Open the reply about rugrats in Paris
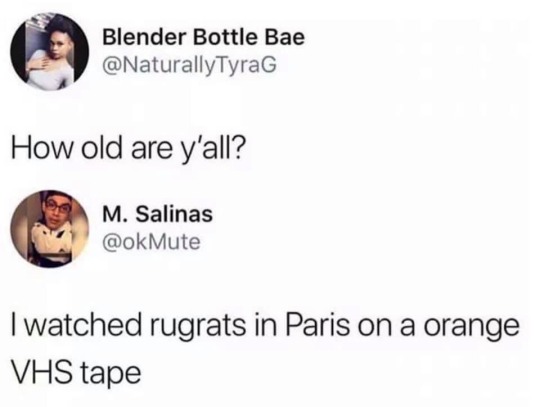Screen dimensions: 540x407 (265, 349)
